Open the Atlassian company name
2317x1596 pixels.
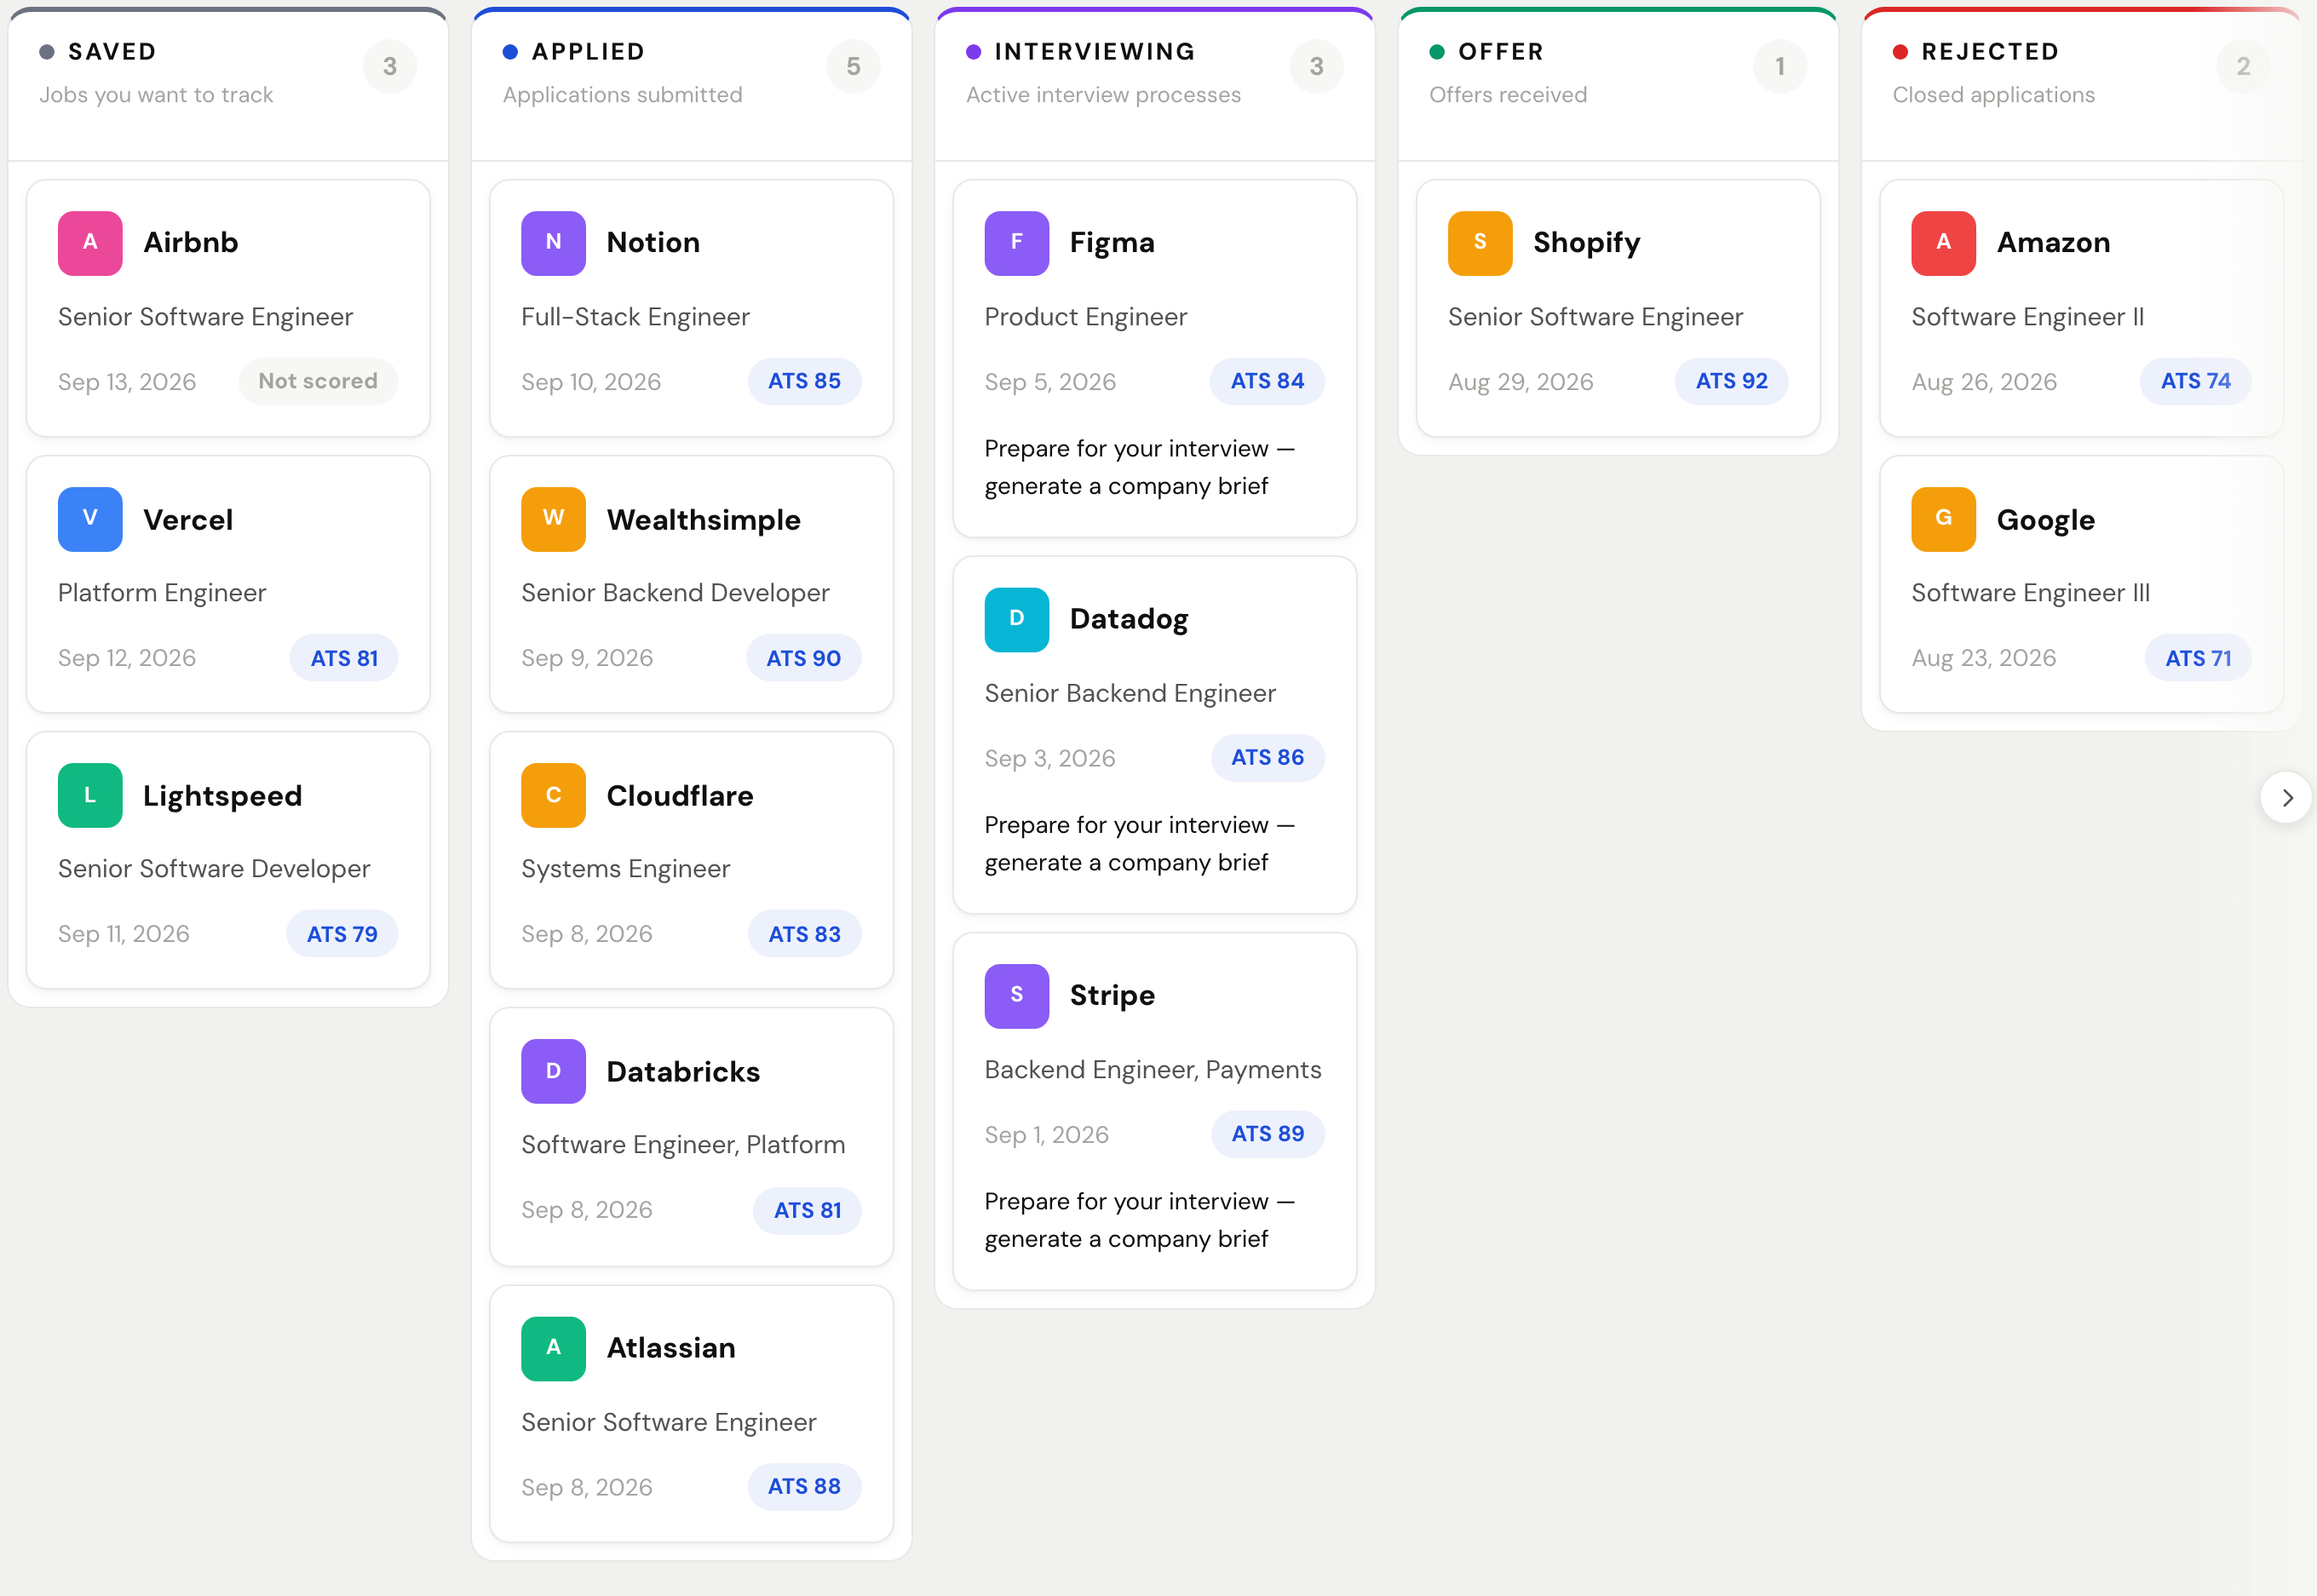tap(671, 1348)
